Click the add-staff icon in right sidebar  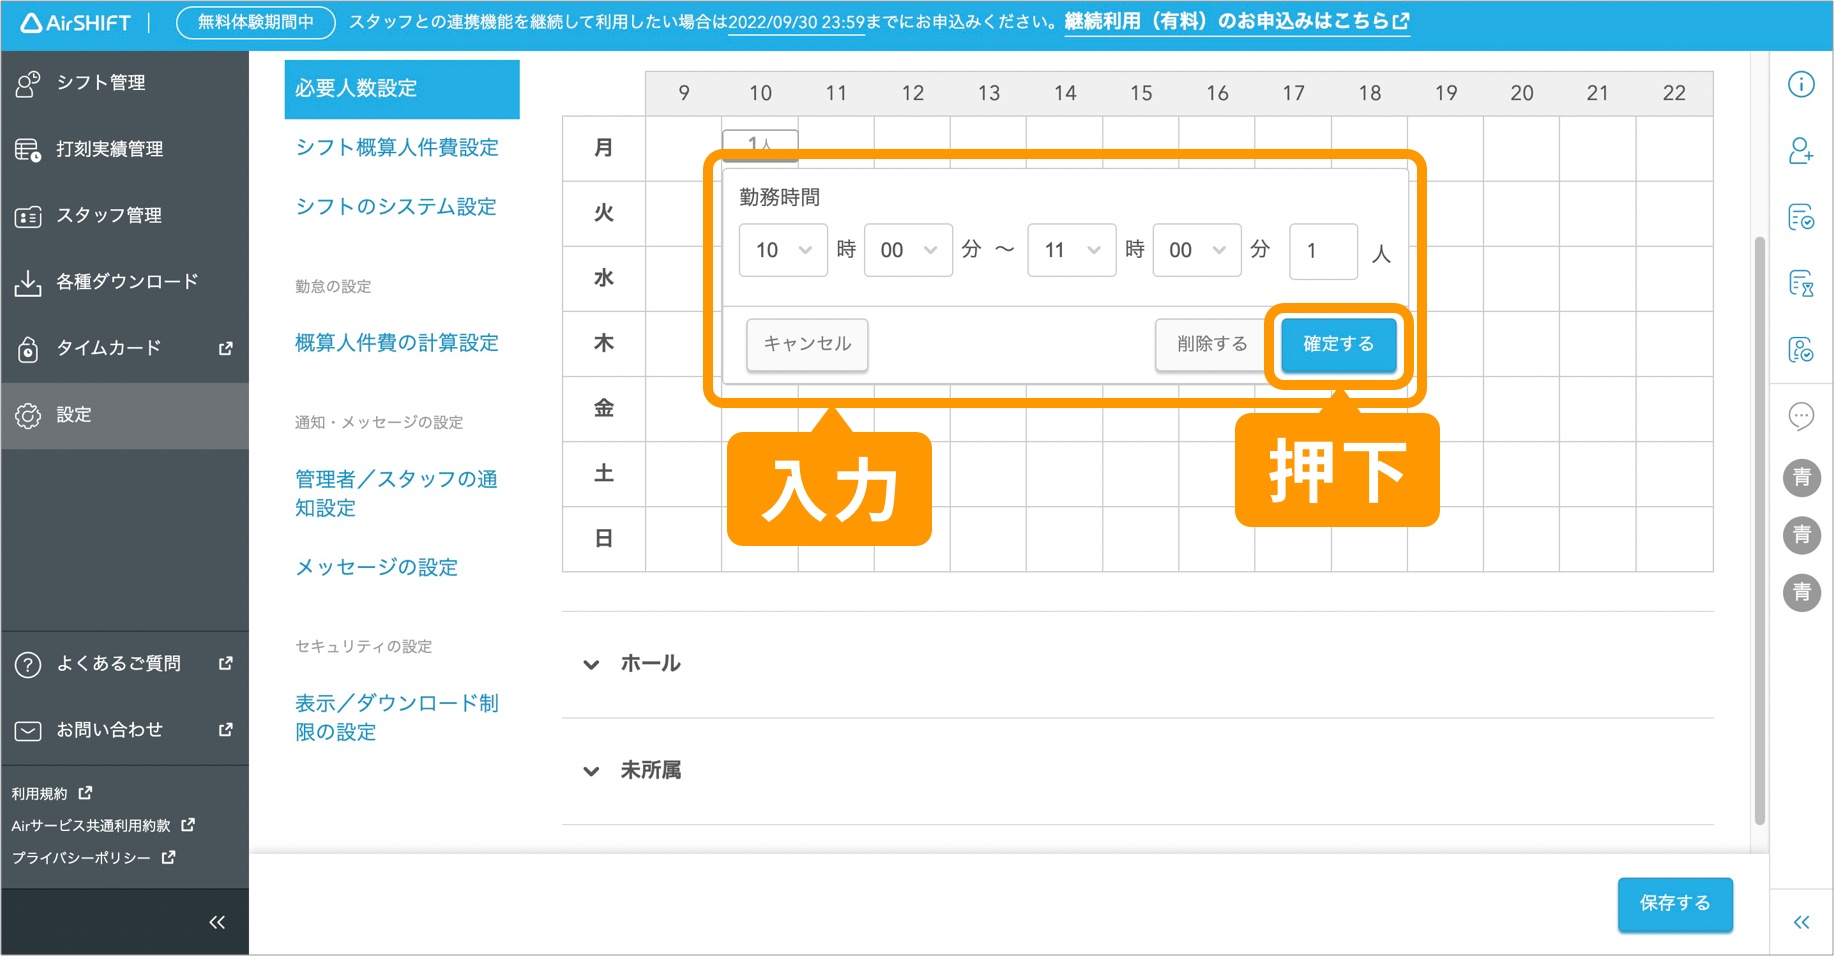coord(1801,152)
